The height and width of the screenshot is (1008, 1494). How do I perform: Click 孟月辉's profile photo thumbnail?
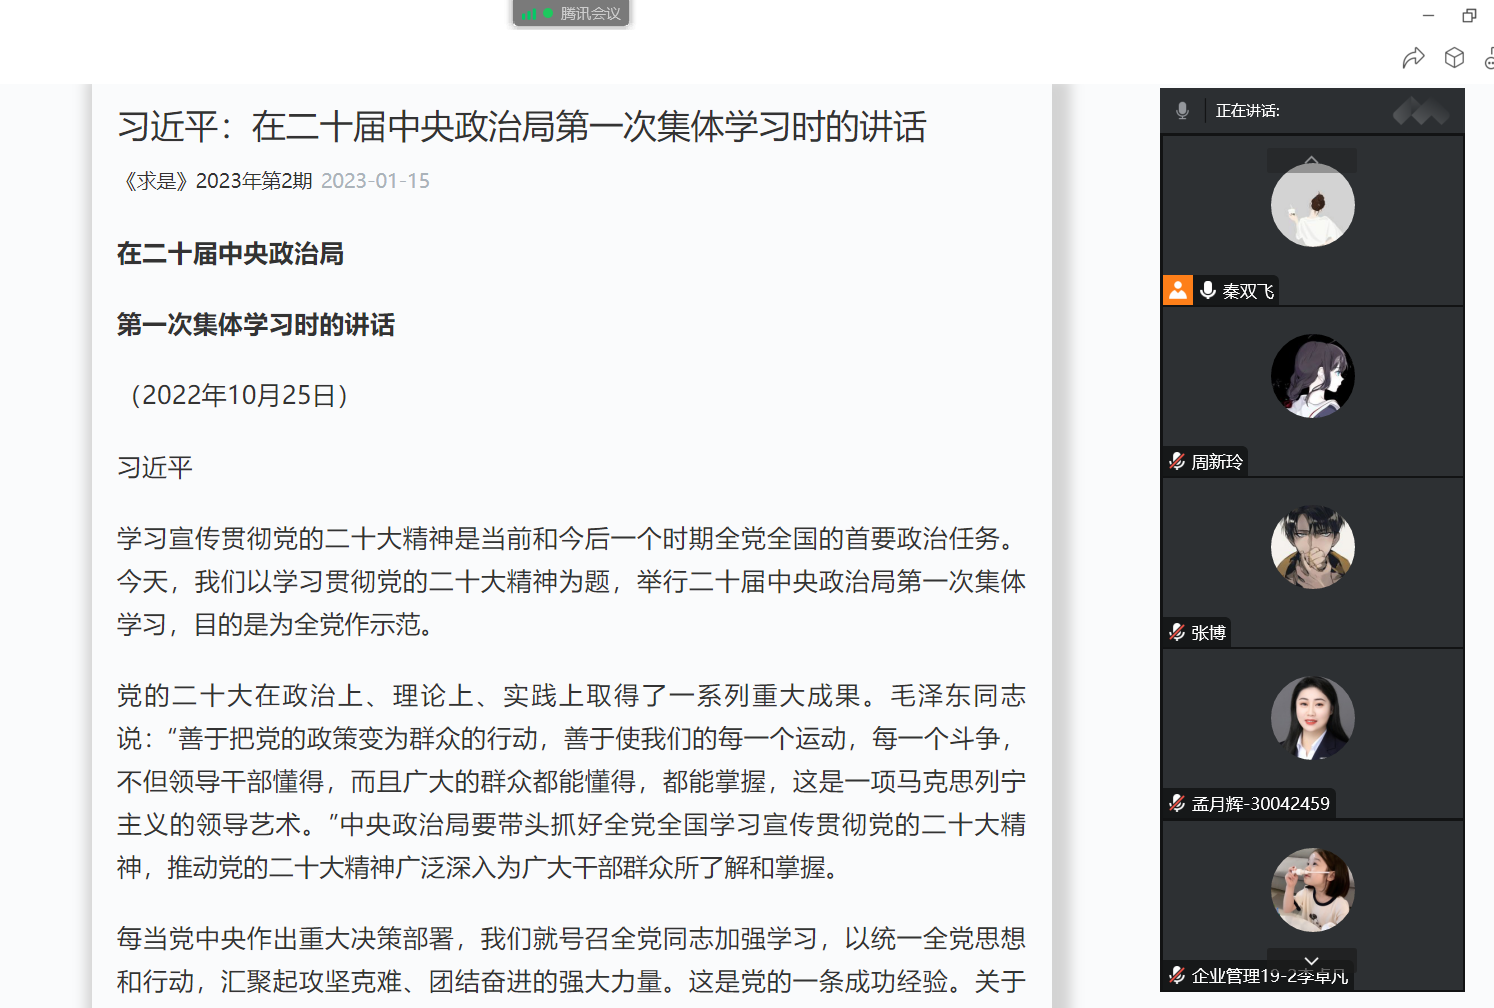(1312, 718)
